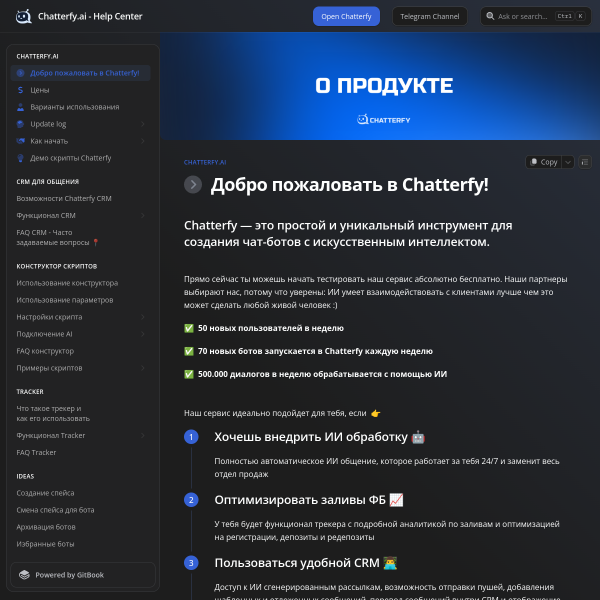Open Что такое трекер и как его использовать
600x600 pixels.
coord(80,414)
